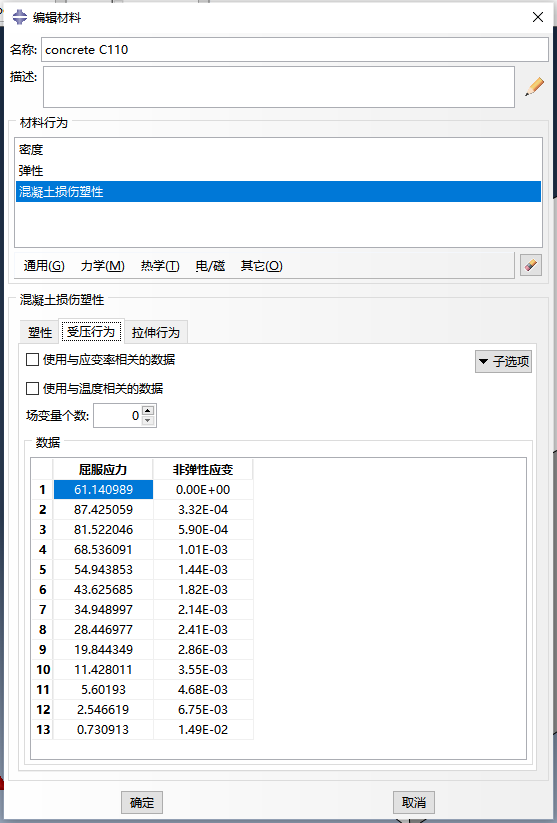Open the 电/磁 menu
This screenshot has height=823, width=557.
coord(210,266)
